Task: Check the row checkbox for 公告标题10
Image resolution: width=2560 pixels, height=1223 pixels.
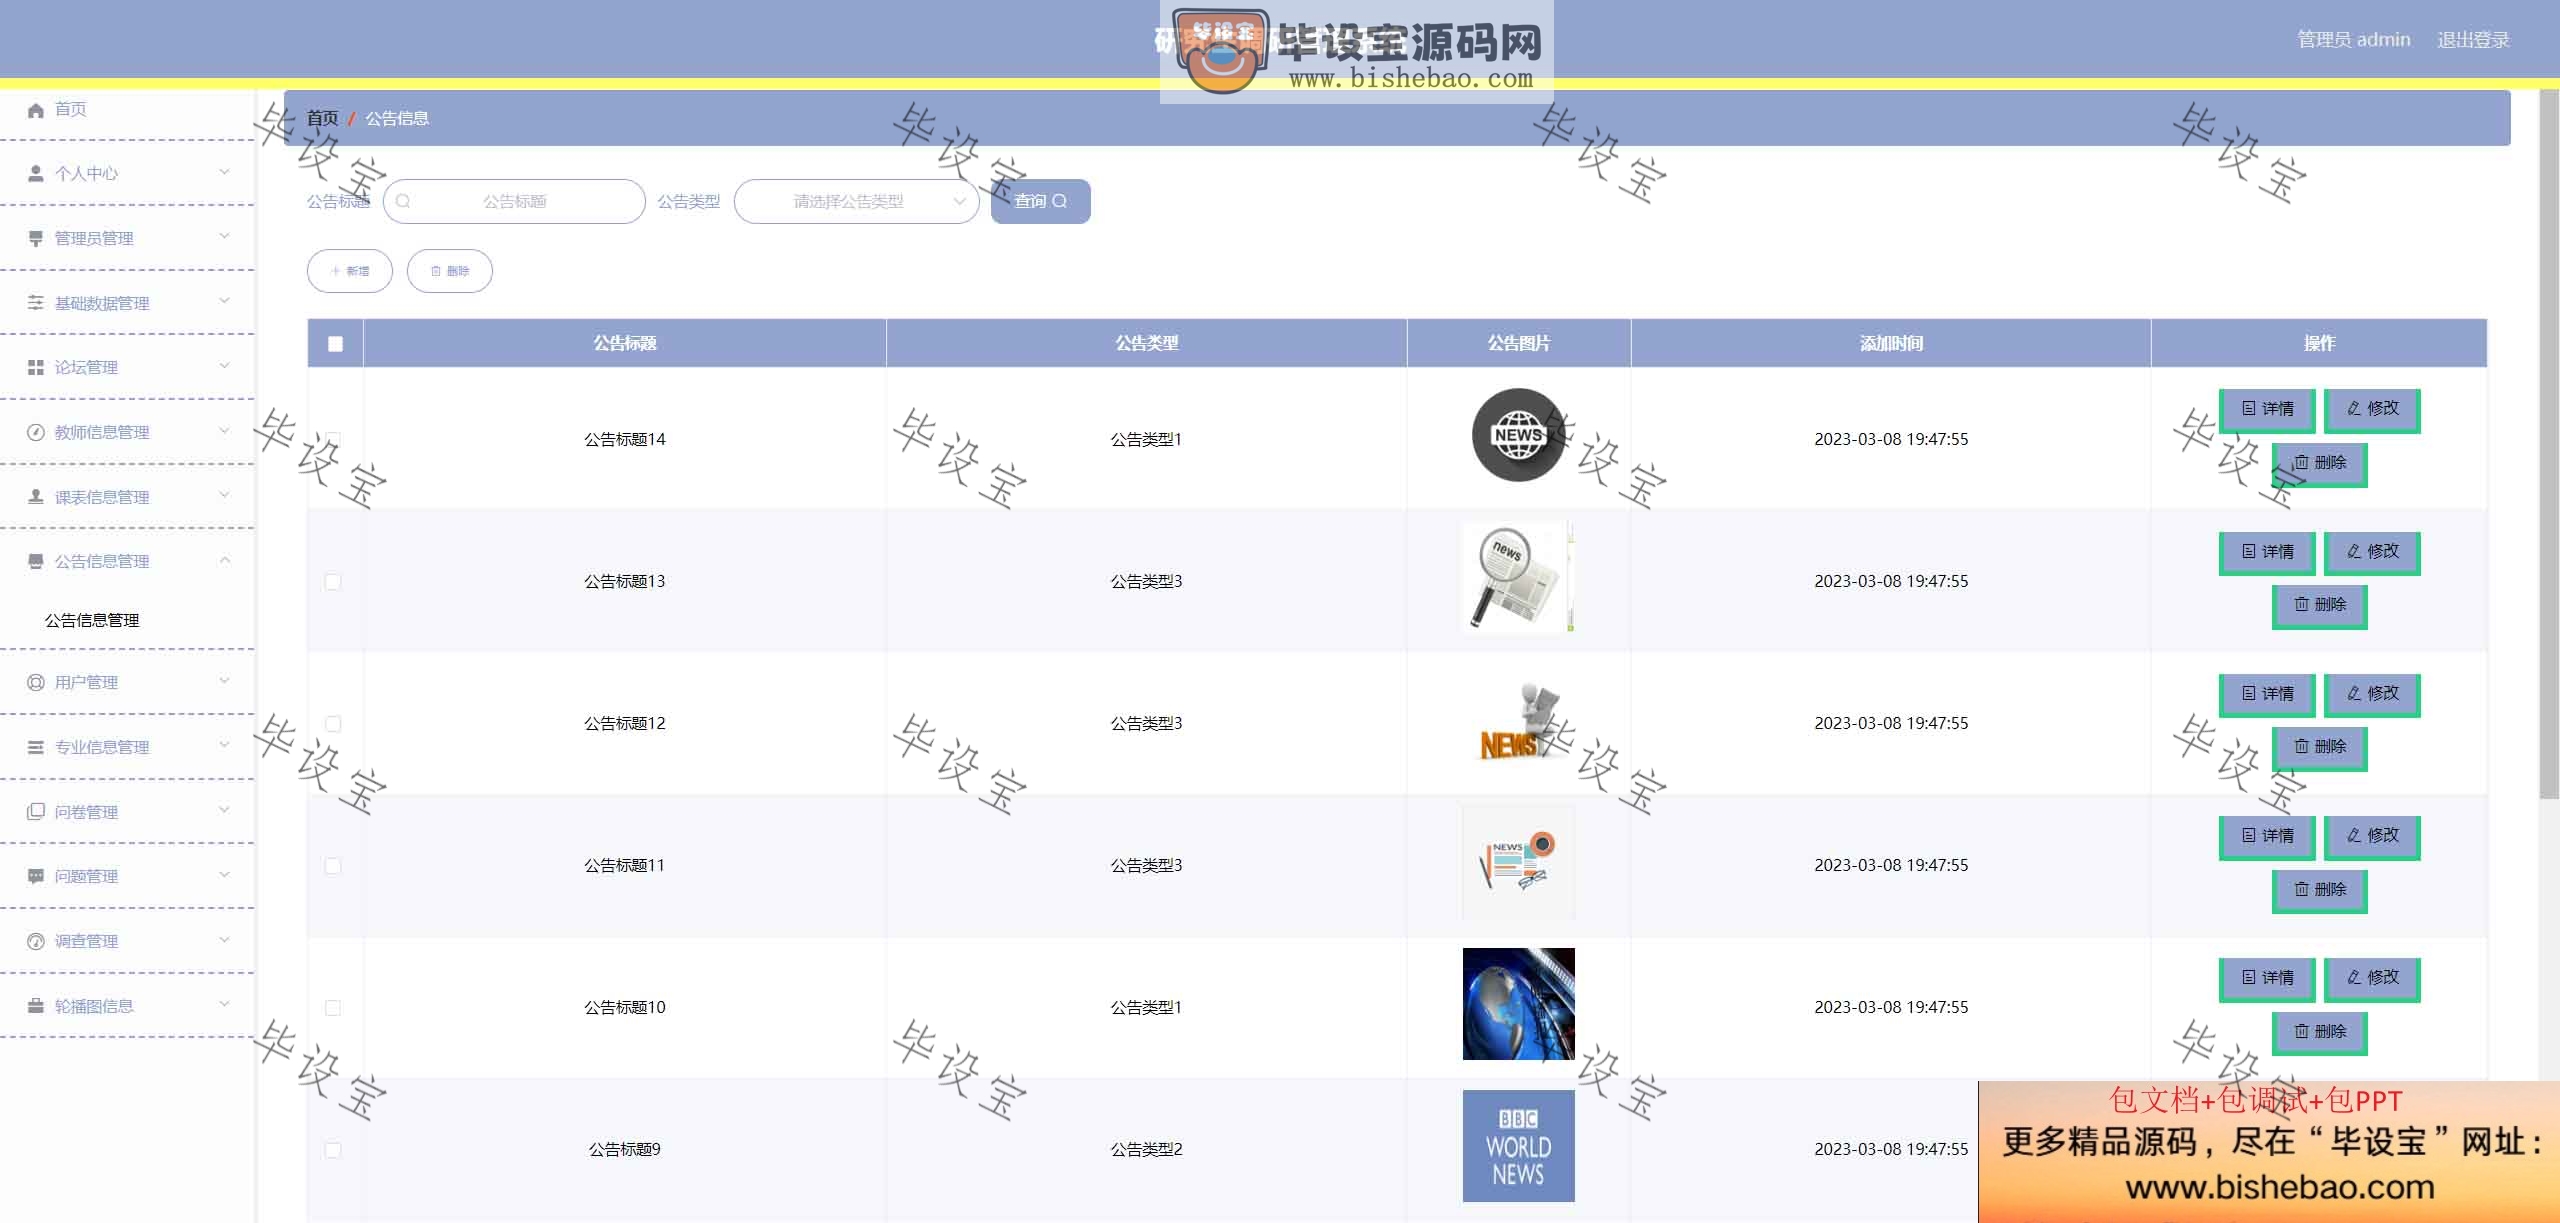Action: pyautogui.click(x=333, y=1008)
